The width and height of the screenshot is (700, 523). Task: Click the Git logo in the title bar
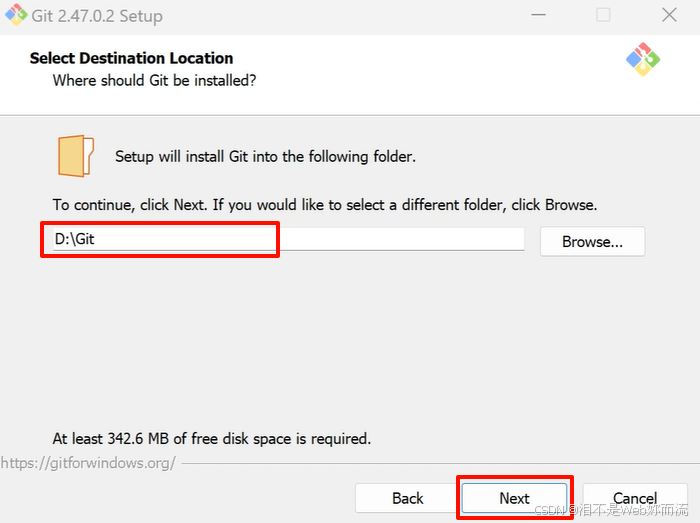(16, 15)
